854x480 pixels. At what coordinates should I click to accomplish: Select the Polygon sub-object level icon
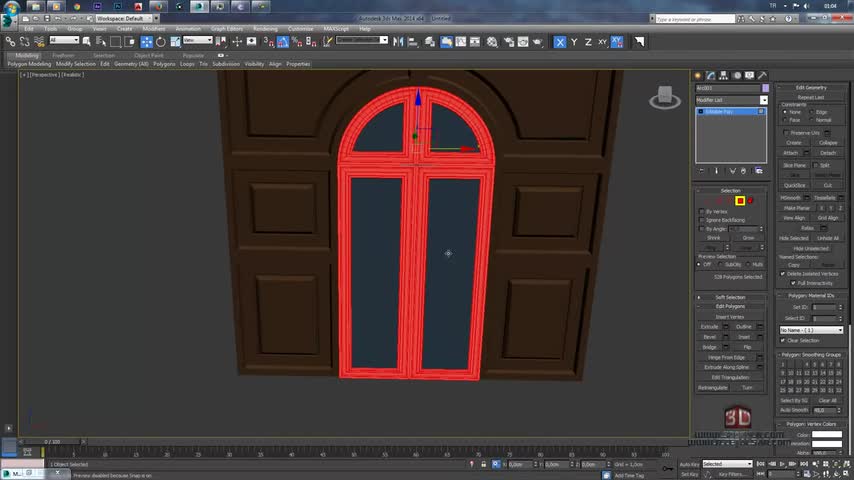tap(740, 201)
